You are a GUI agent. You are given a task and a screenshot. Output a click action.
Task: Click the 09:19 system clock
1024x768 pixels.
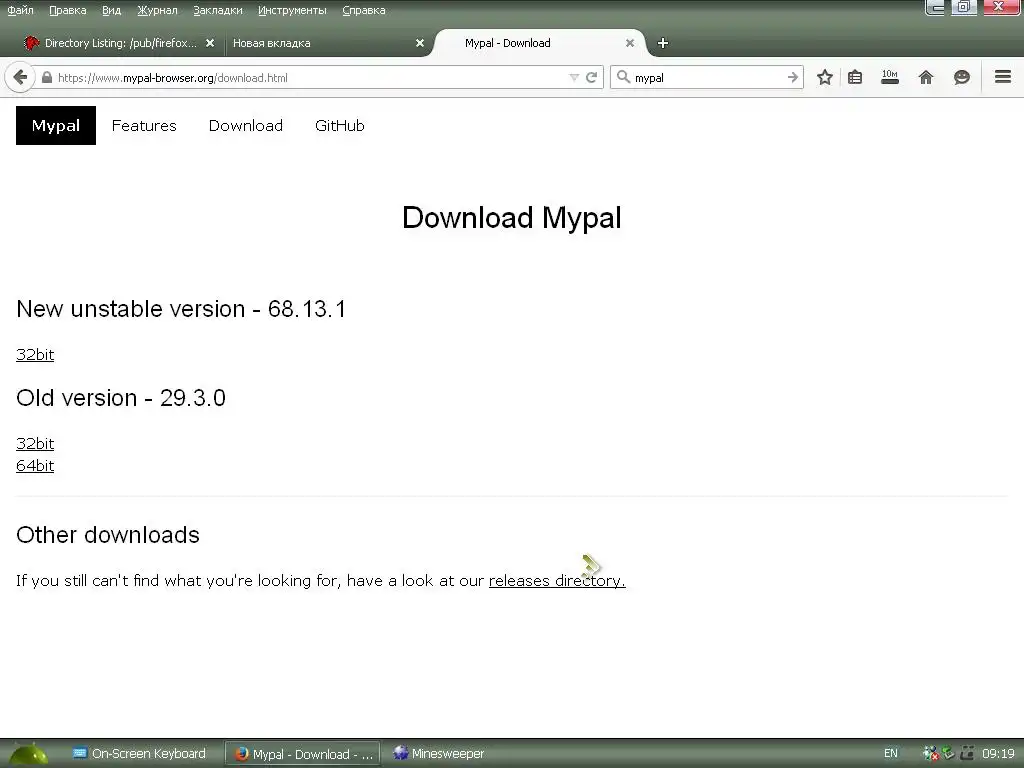coord(999,754)
